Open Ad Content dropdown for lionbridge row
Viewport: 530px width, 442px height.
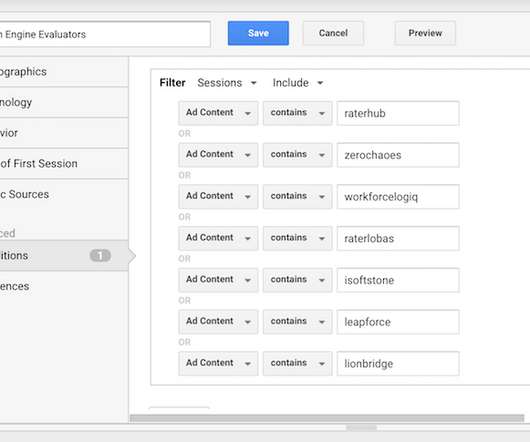218,363
